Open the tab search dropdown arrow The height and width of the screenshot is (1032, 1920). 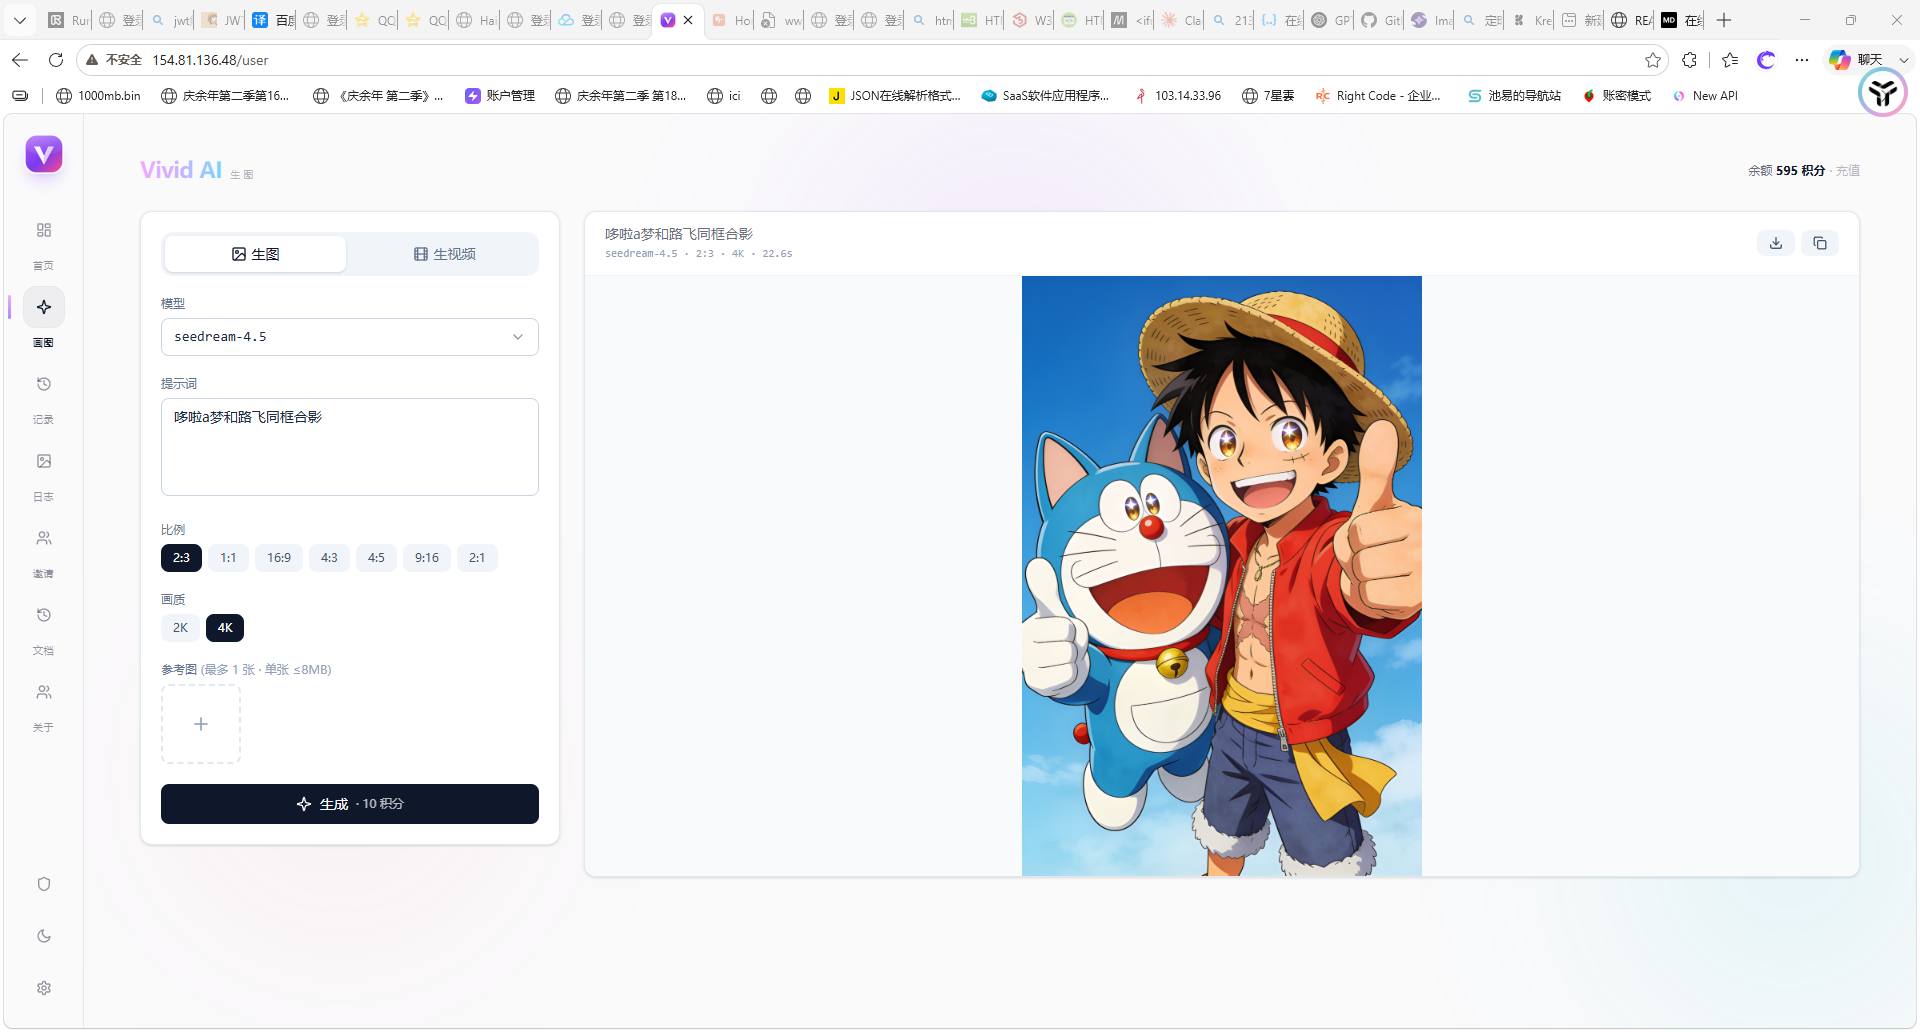[20, 20]
